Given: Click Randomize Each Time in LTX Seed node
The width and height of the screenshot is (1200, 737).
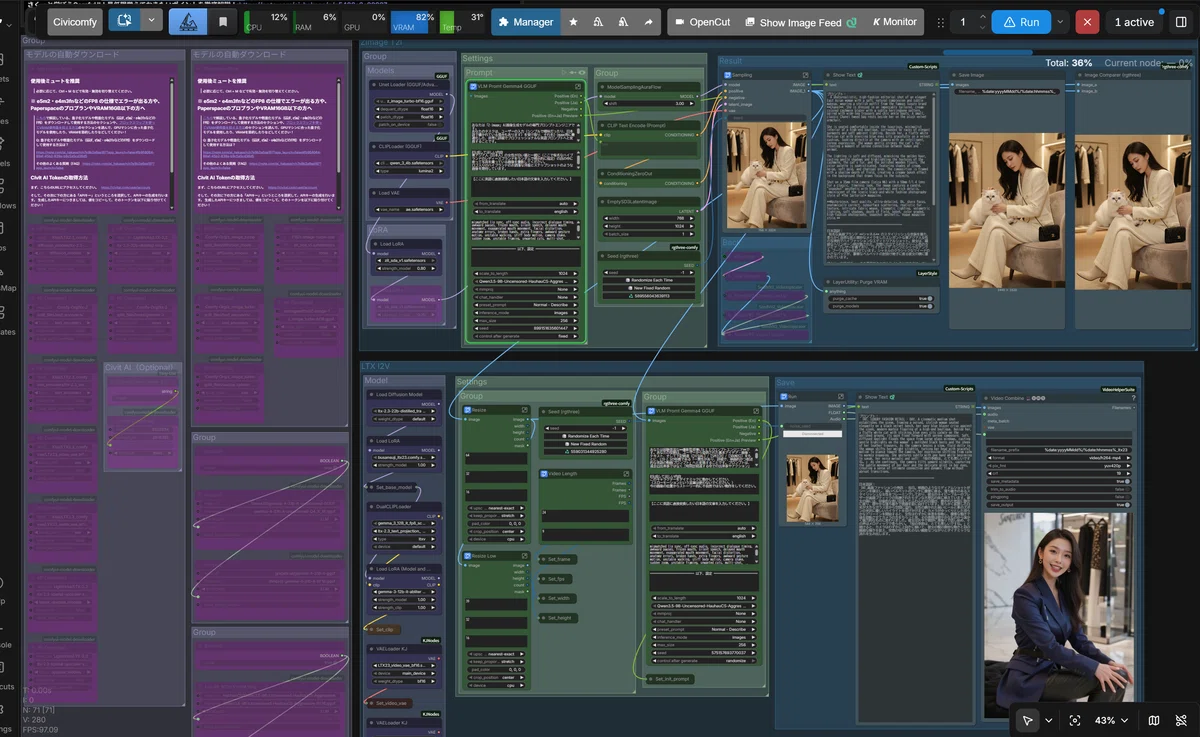Looking at the screenshot, I should (x=585, y=437).
